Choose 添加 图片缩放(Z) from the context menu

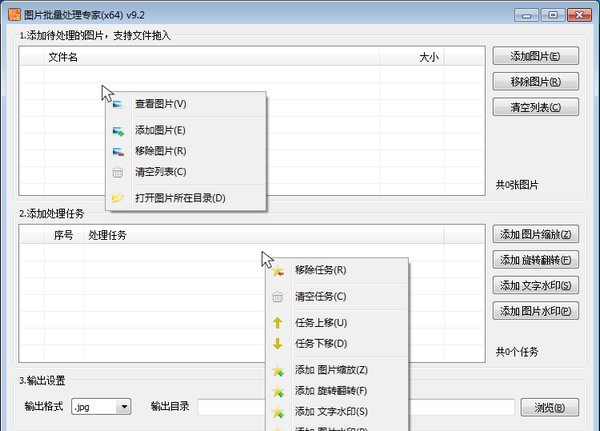(337, 370)
